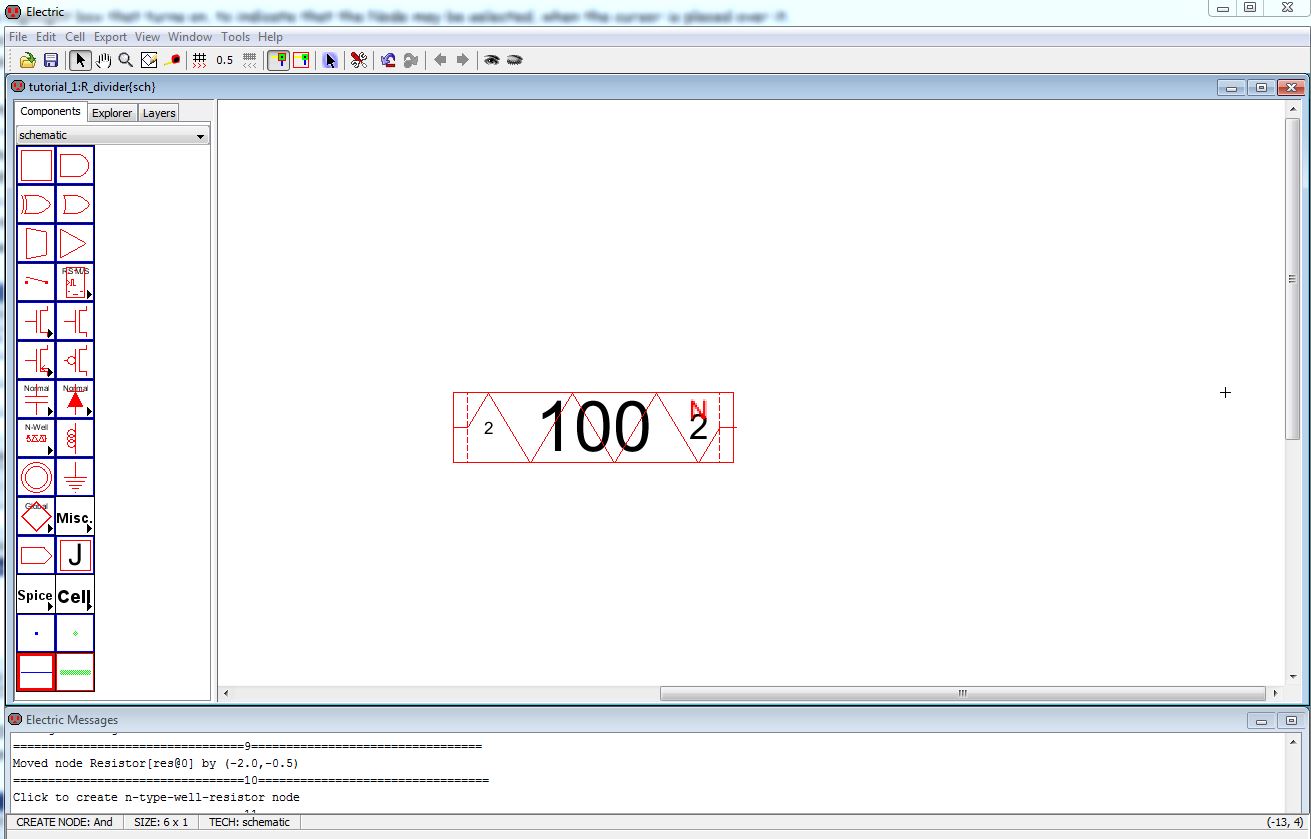Viewport: 1311px width, 839px height.
Task: Open the Tools menu
Action: click(235, 37)
